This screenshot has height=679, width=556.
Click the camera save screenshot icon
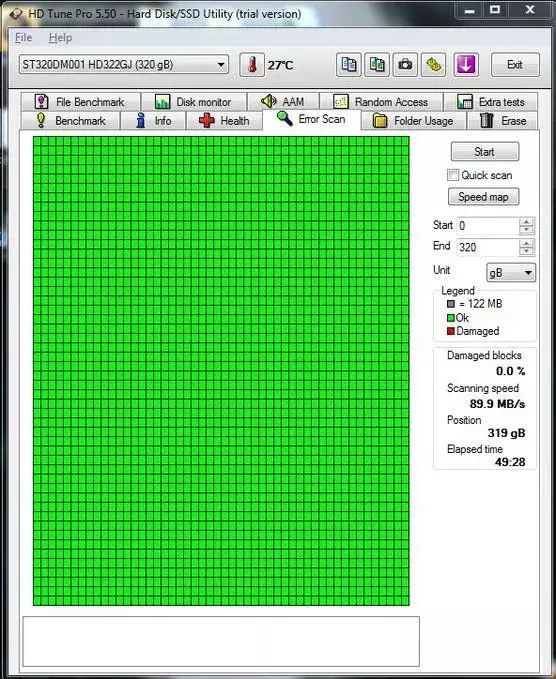(405, 65)
